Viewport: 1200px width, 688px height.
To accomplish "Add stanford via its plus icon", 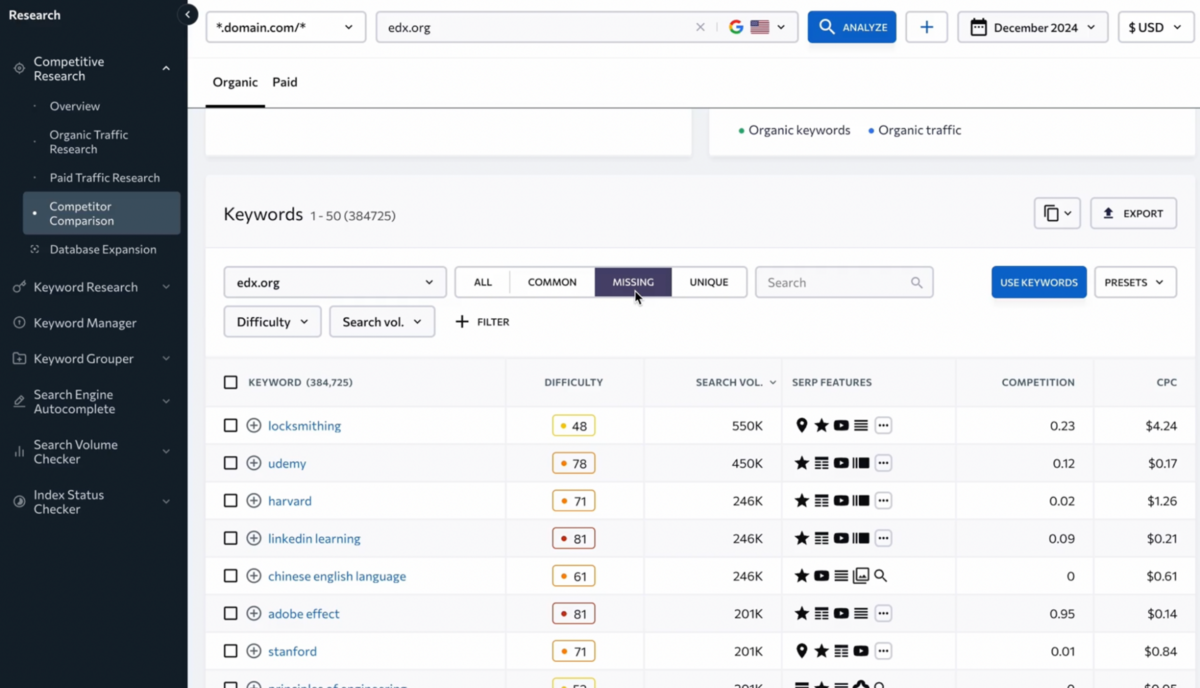I will coord(254,651).
